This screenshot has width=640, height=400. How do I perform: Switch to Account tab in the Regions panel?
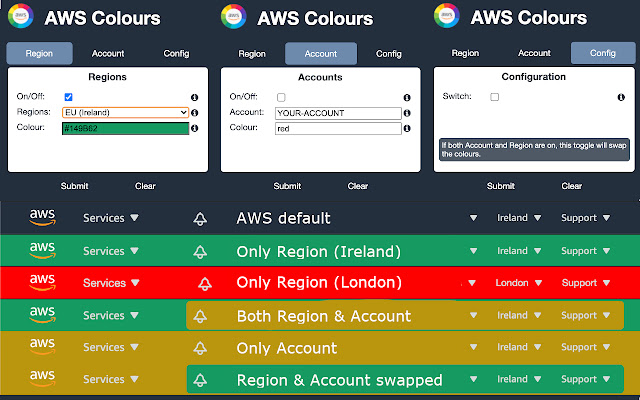(108, 53)
